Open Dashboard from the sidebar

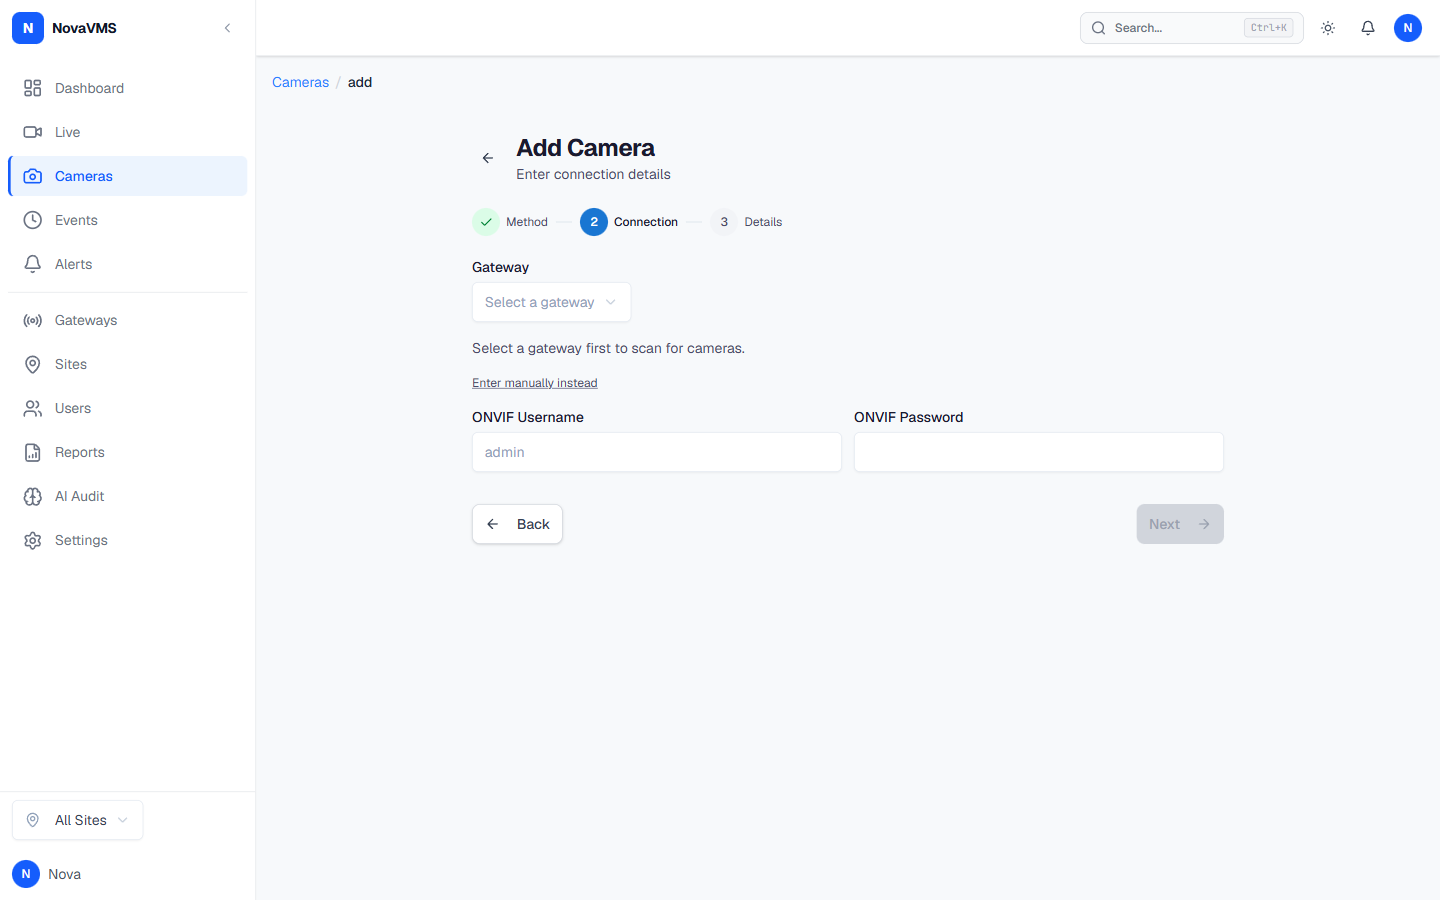(128, 88)
